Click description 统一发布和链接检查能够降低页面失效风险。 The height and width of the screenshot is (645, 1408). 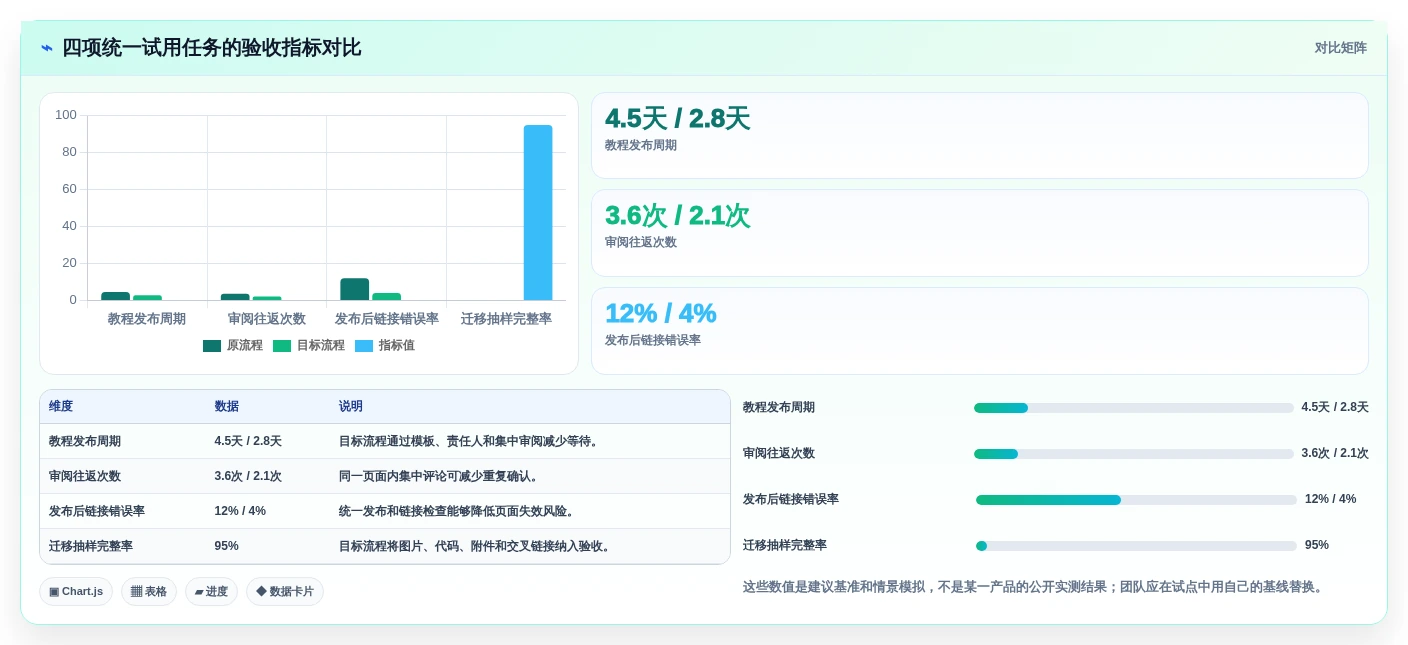(458, 511)
